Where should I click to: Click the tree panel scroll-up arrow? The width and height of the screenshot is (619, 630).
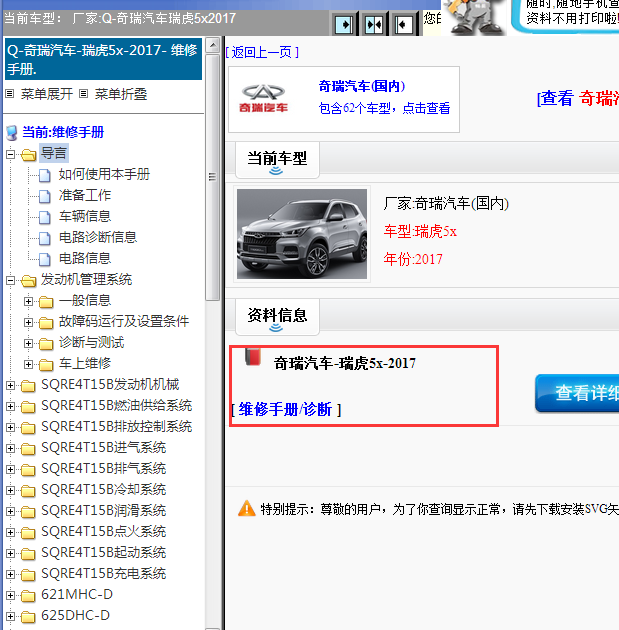(212, 45)
